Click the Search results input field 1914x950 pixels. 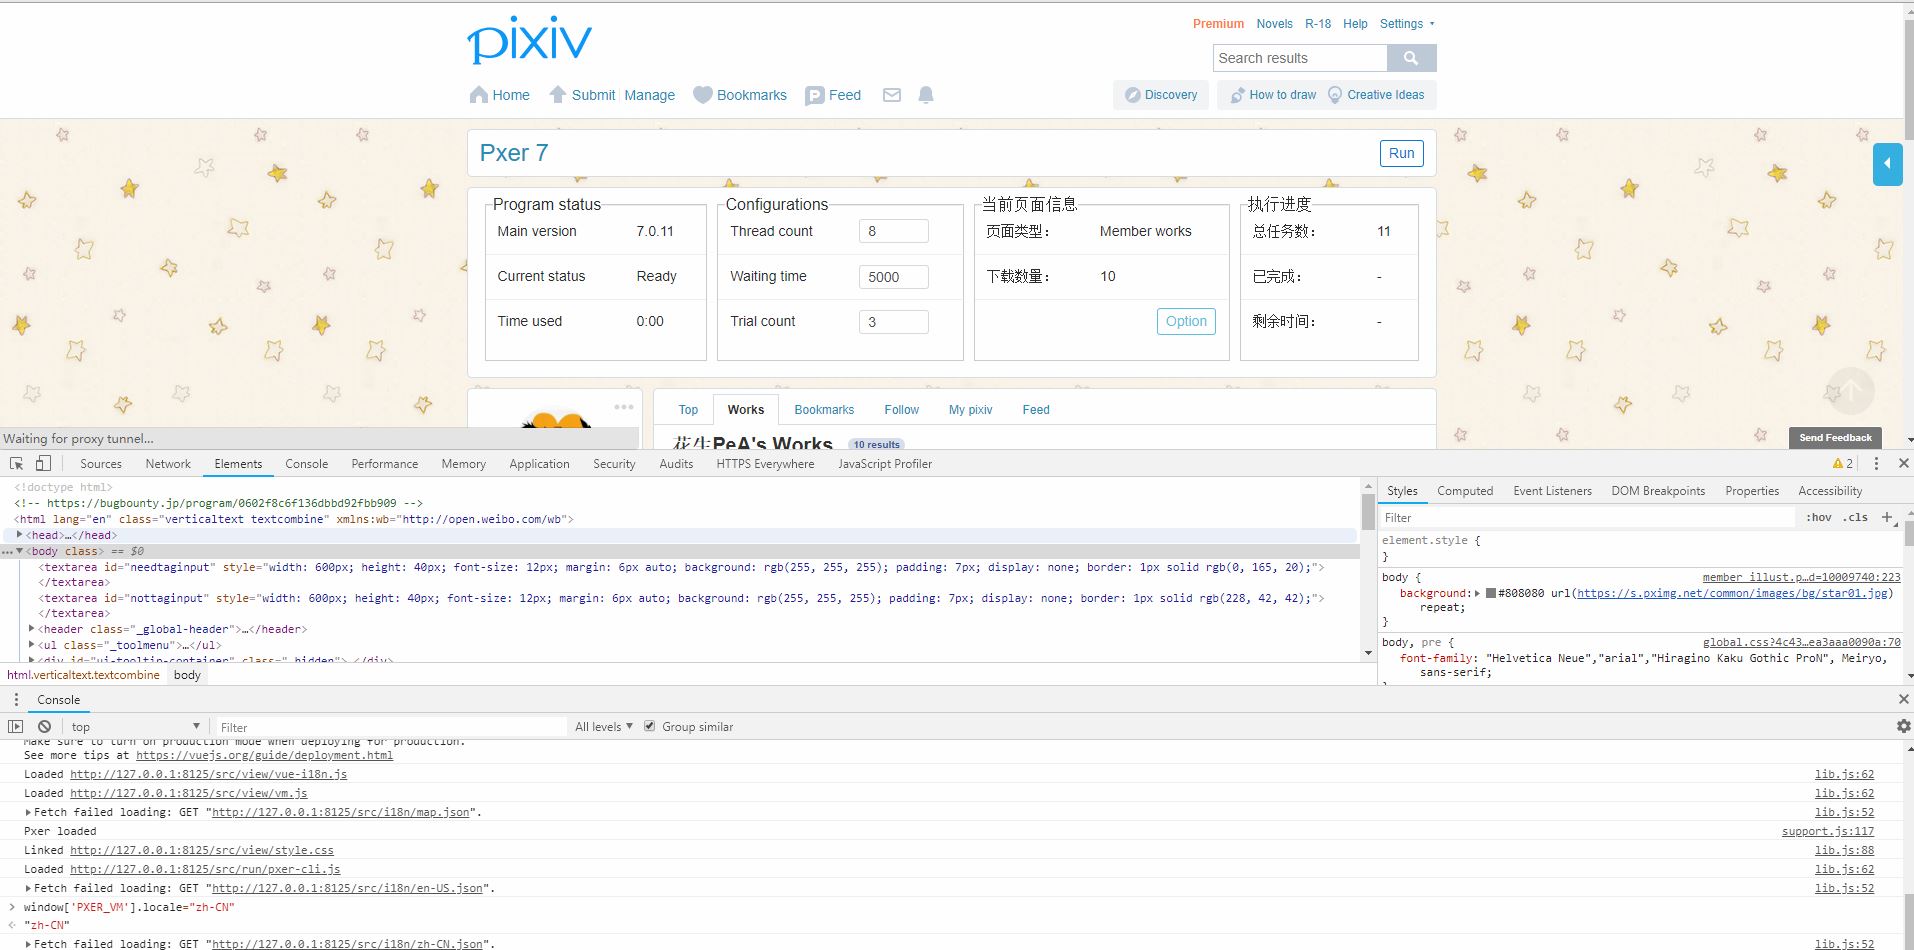(1300, 58)
